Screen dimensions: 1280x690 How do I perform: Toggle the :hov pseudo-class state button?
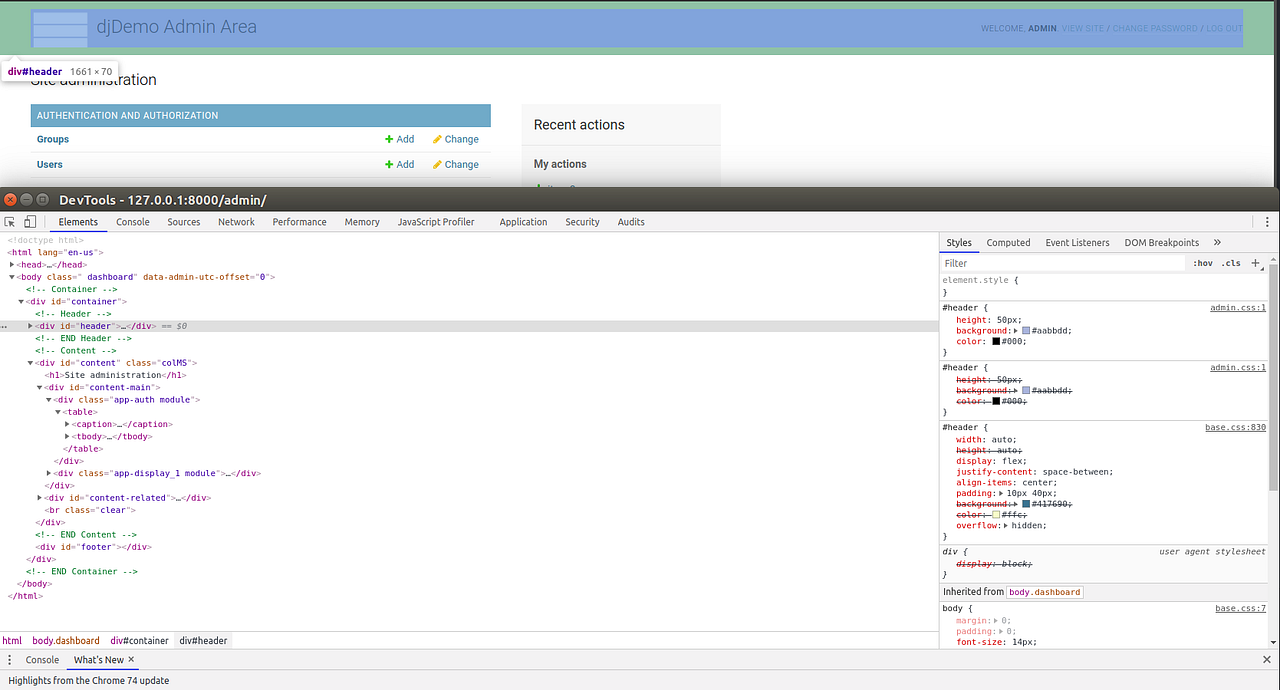coord(1202,263)
